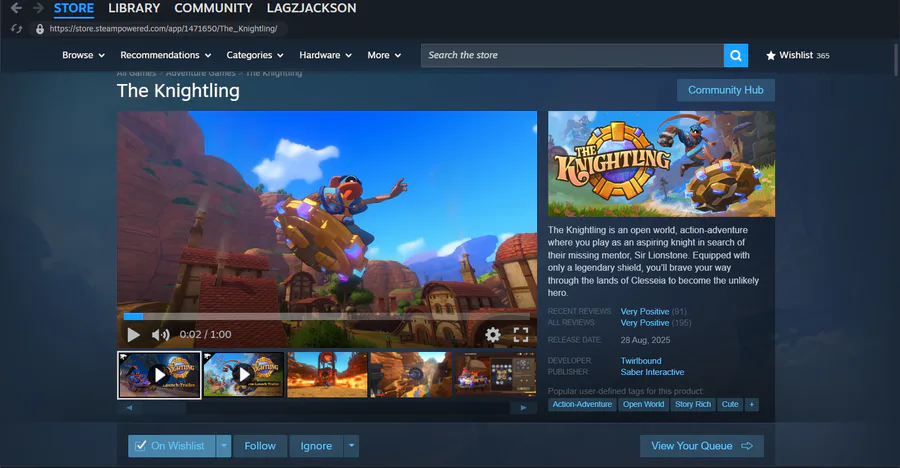Image resolution: width=900 pixels, height=468 pixels.
Task: Open video settings gear
Action: tap(492, 335)
